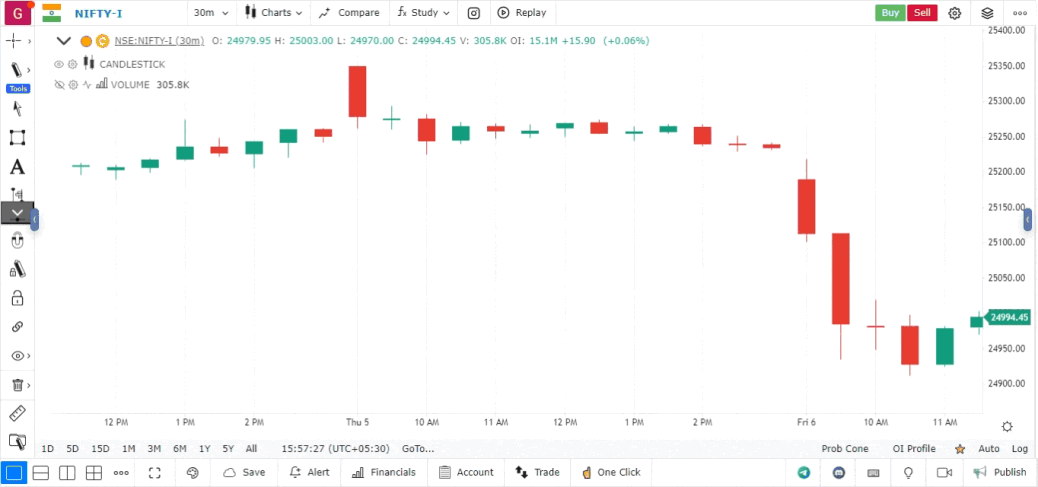Open the 30m interval dropdown
The width and height of the screenshot is (1038, 487).
211,13
